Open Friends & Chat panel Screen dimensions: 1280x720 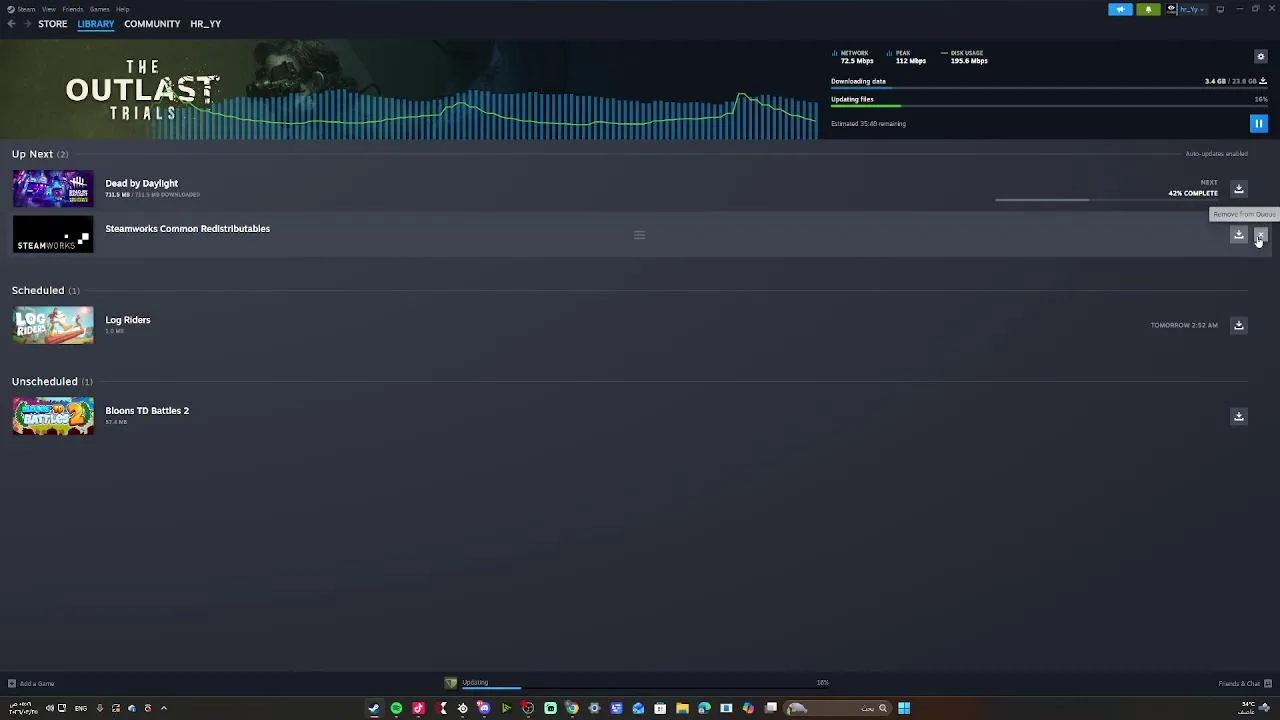coord(1245,684)
